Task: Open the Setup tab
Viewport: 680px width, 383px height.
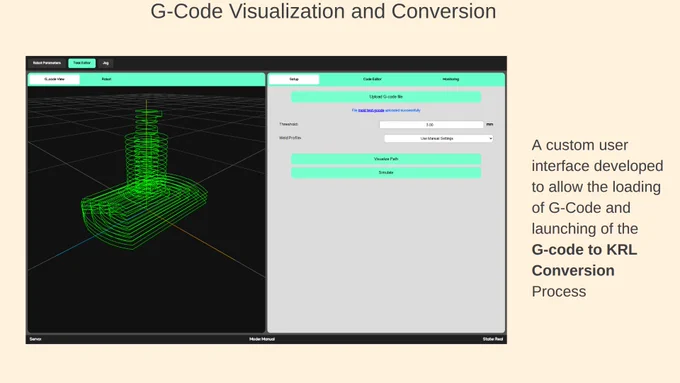Action: 294,79
